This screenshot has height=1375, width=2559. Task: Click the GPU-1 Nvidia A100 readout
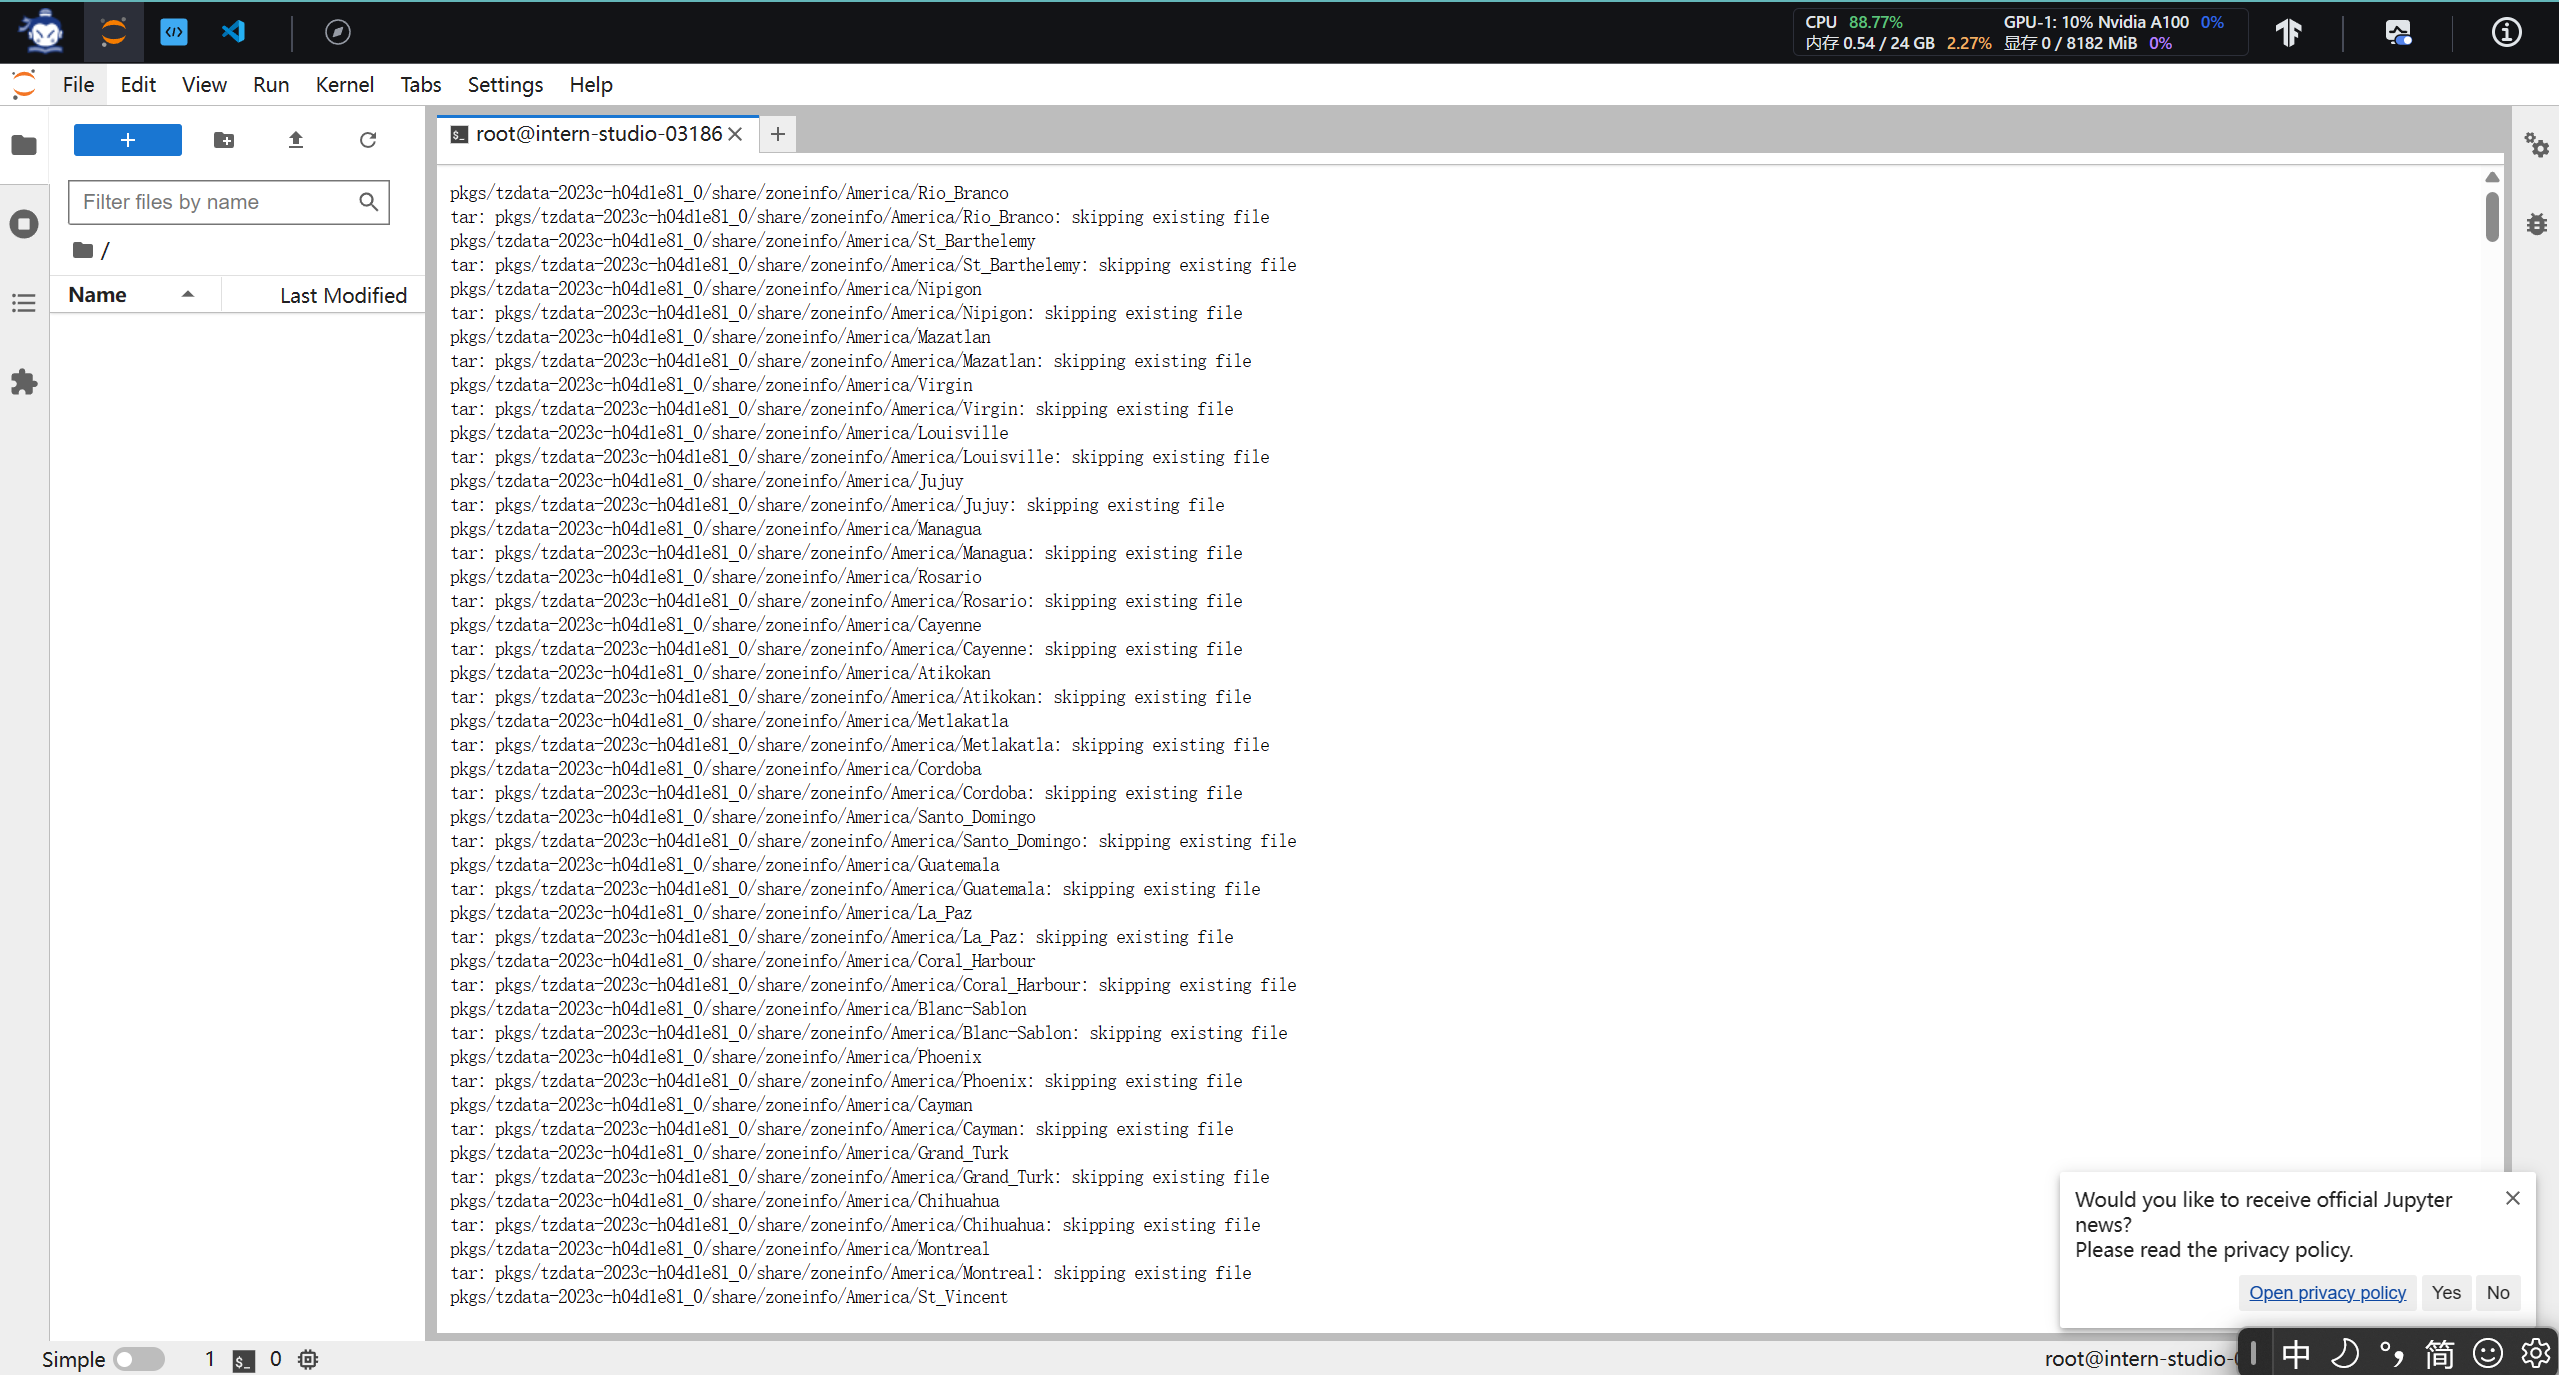(2113, 22)
